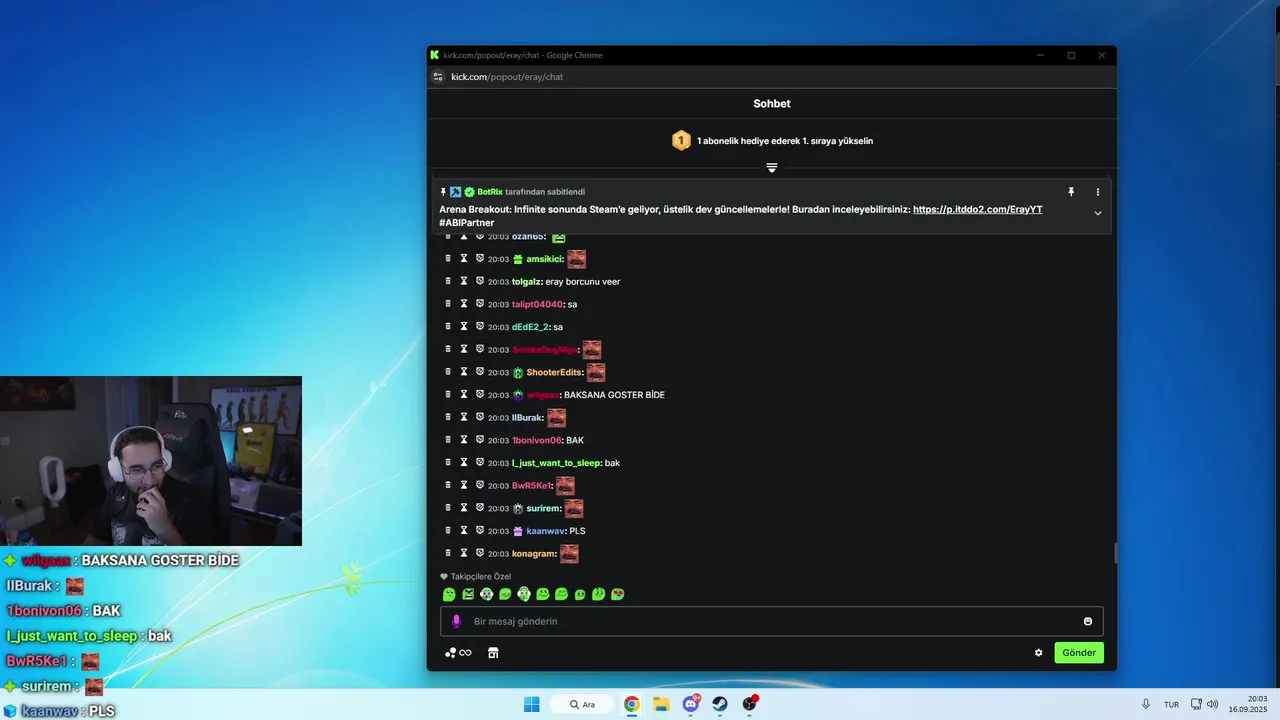Click the chat window scrollbar thumb

[x=1115, y=553]
